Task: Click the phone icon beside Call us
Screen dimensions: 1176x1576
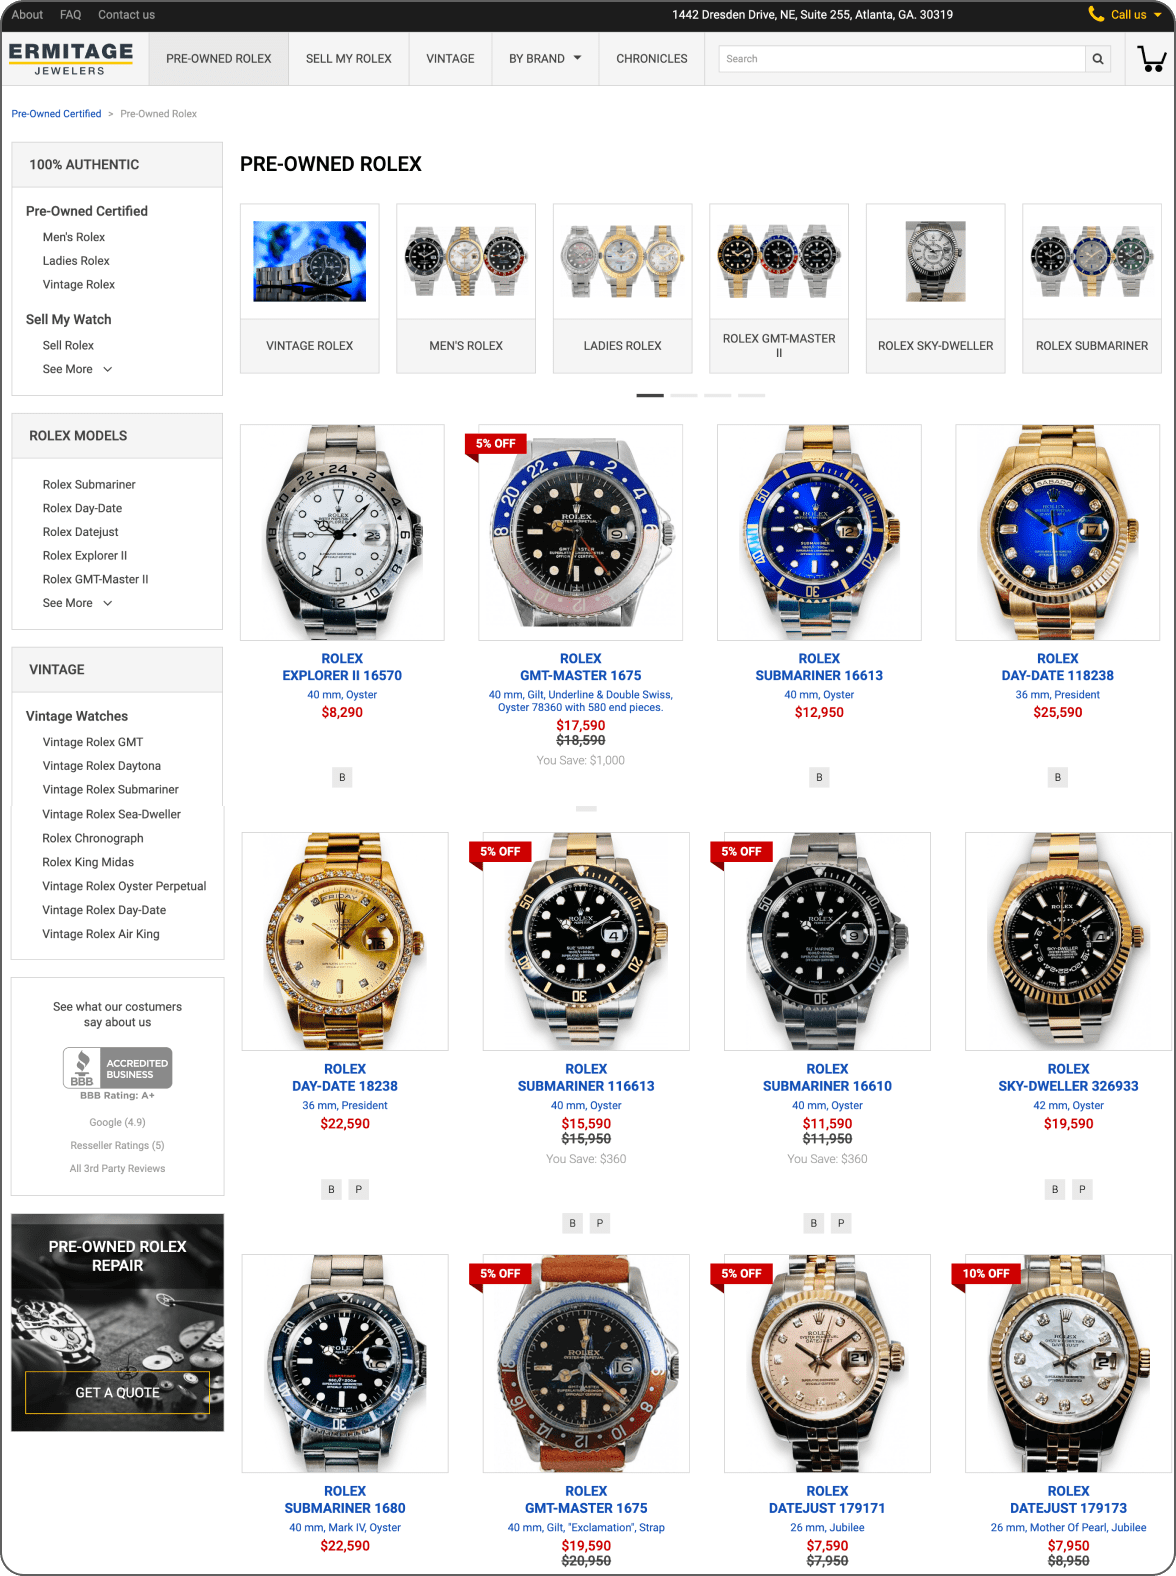Action: pyautogui.click(x=1096, y=14)
